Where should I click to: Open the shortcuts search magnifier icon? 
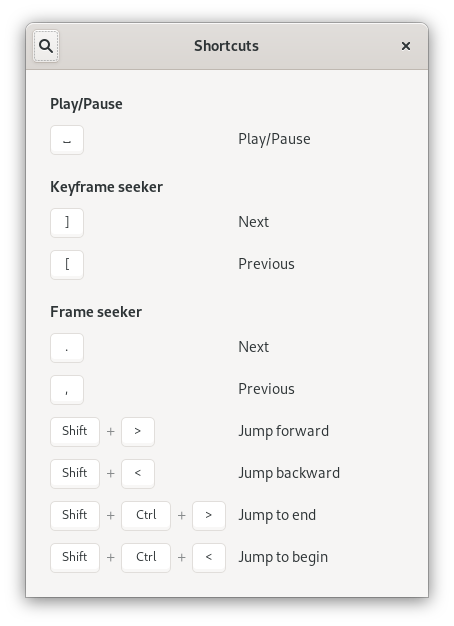click(x=46, y=46)
